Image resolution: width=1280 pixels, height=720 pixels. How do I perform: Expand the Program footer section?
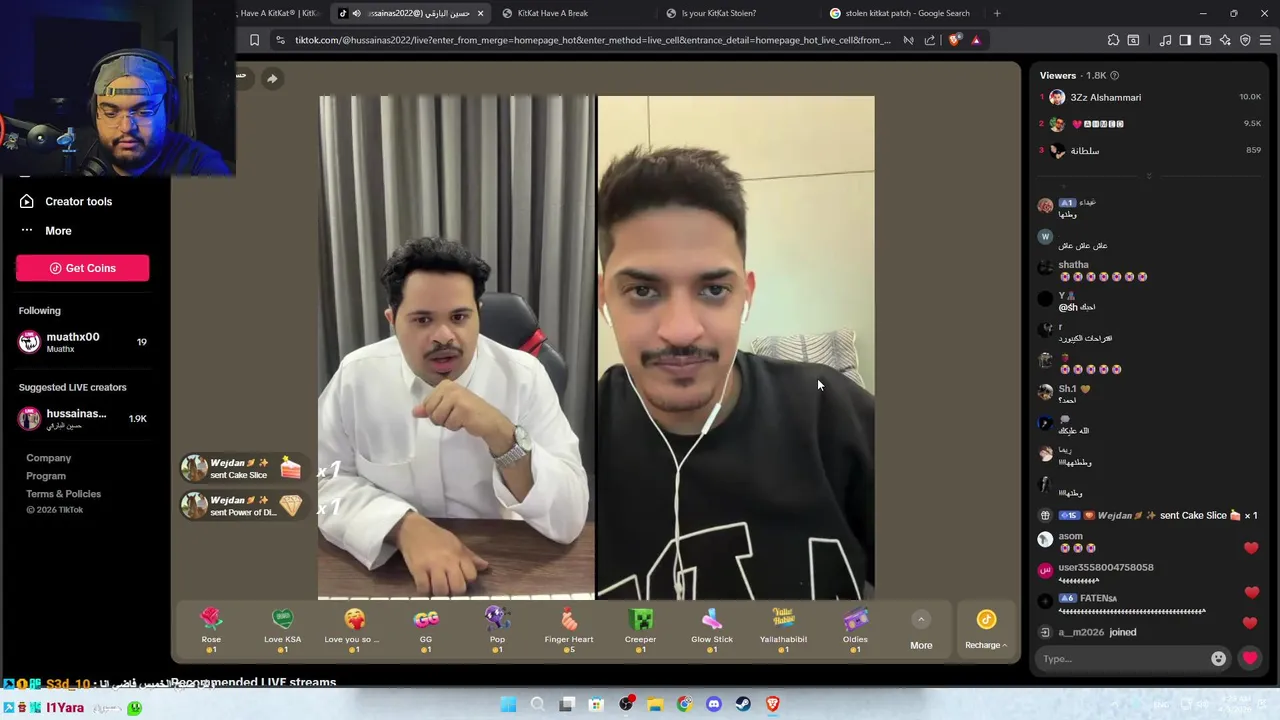46,476
